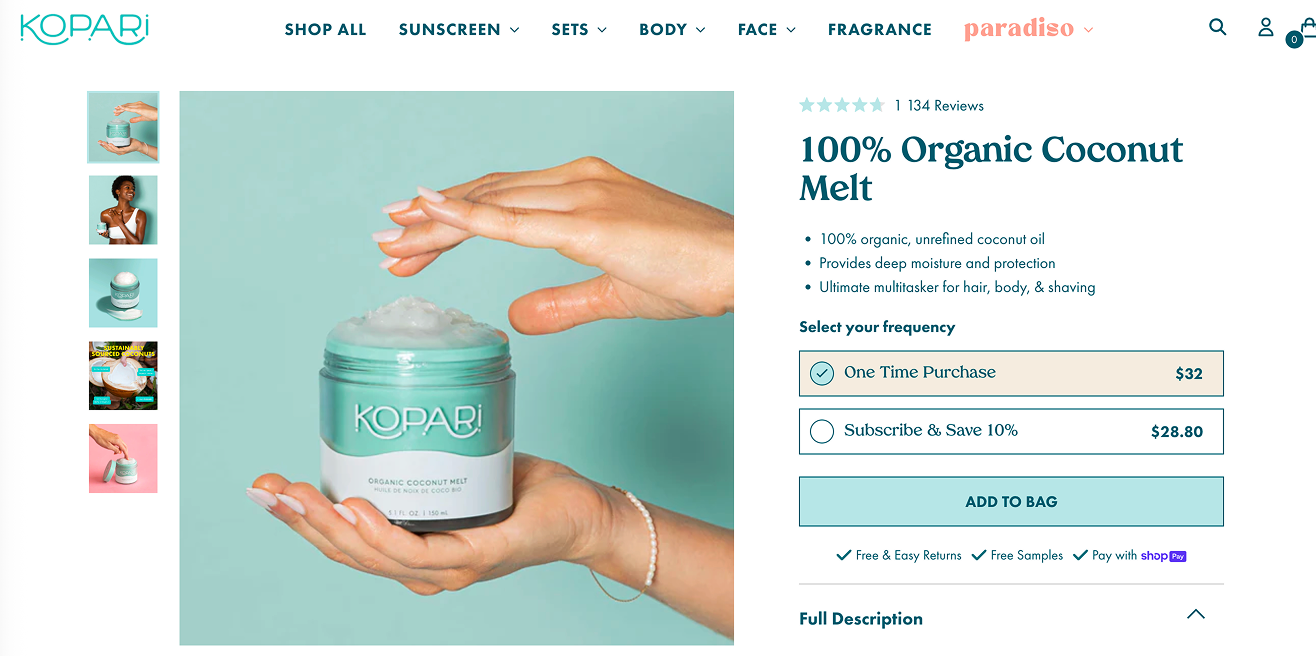Screen dimensions: 1316x656
Task: Go to Shop All
Action: (x=325, y=29)
